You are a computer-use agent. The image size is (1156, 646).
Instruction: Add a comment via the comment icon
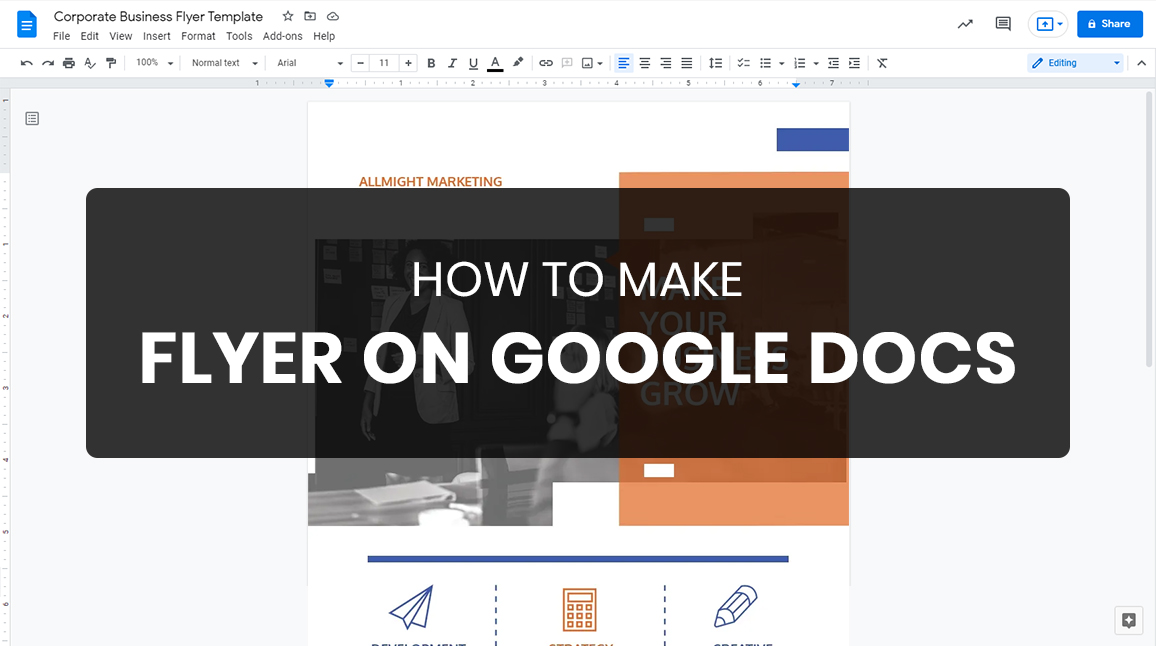point(566,62)
